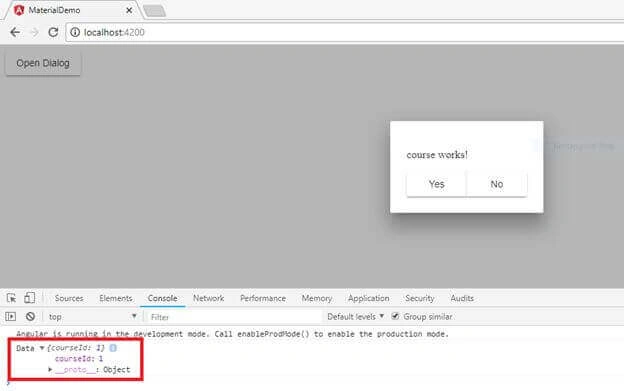
Task: Show the console sidebar icon
Action: click(x=11, y=317)
